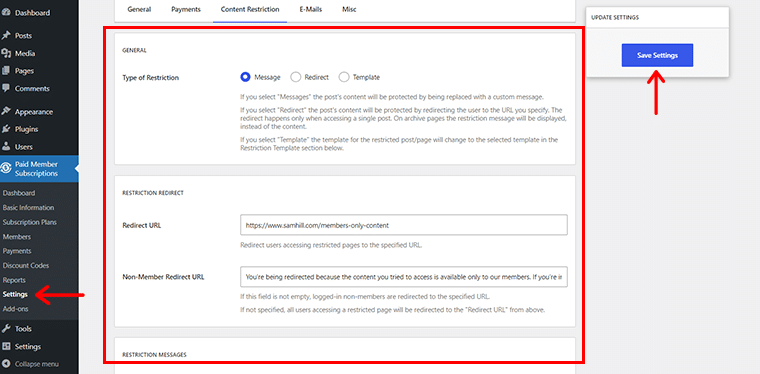Select the Redirect restriction type

pos(295,77)
